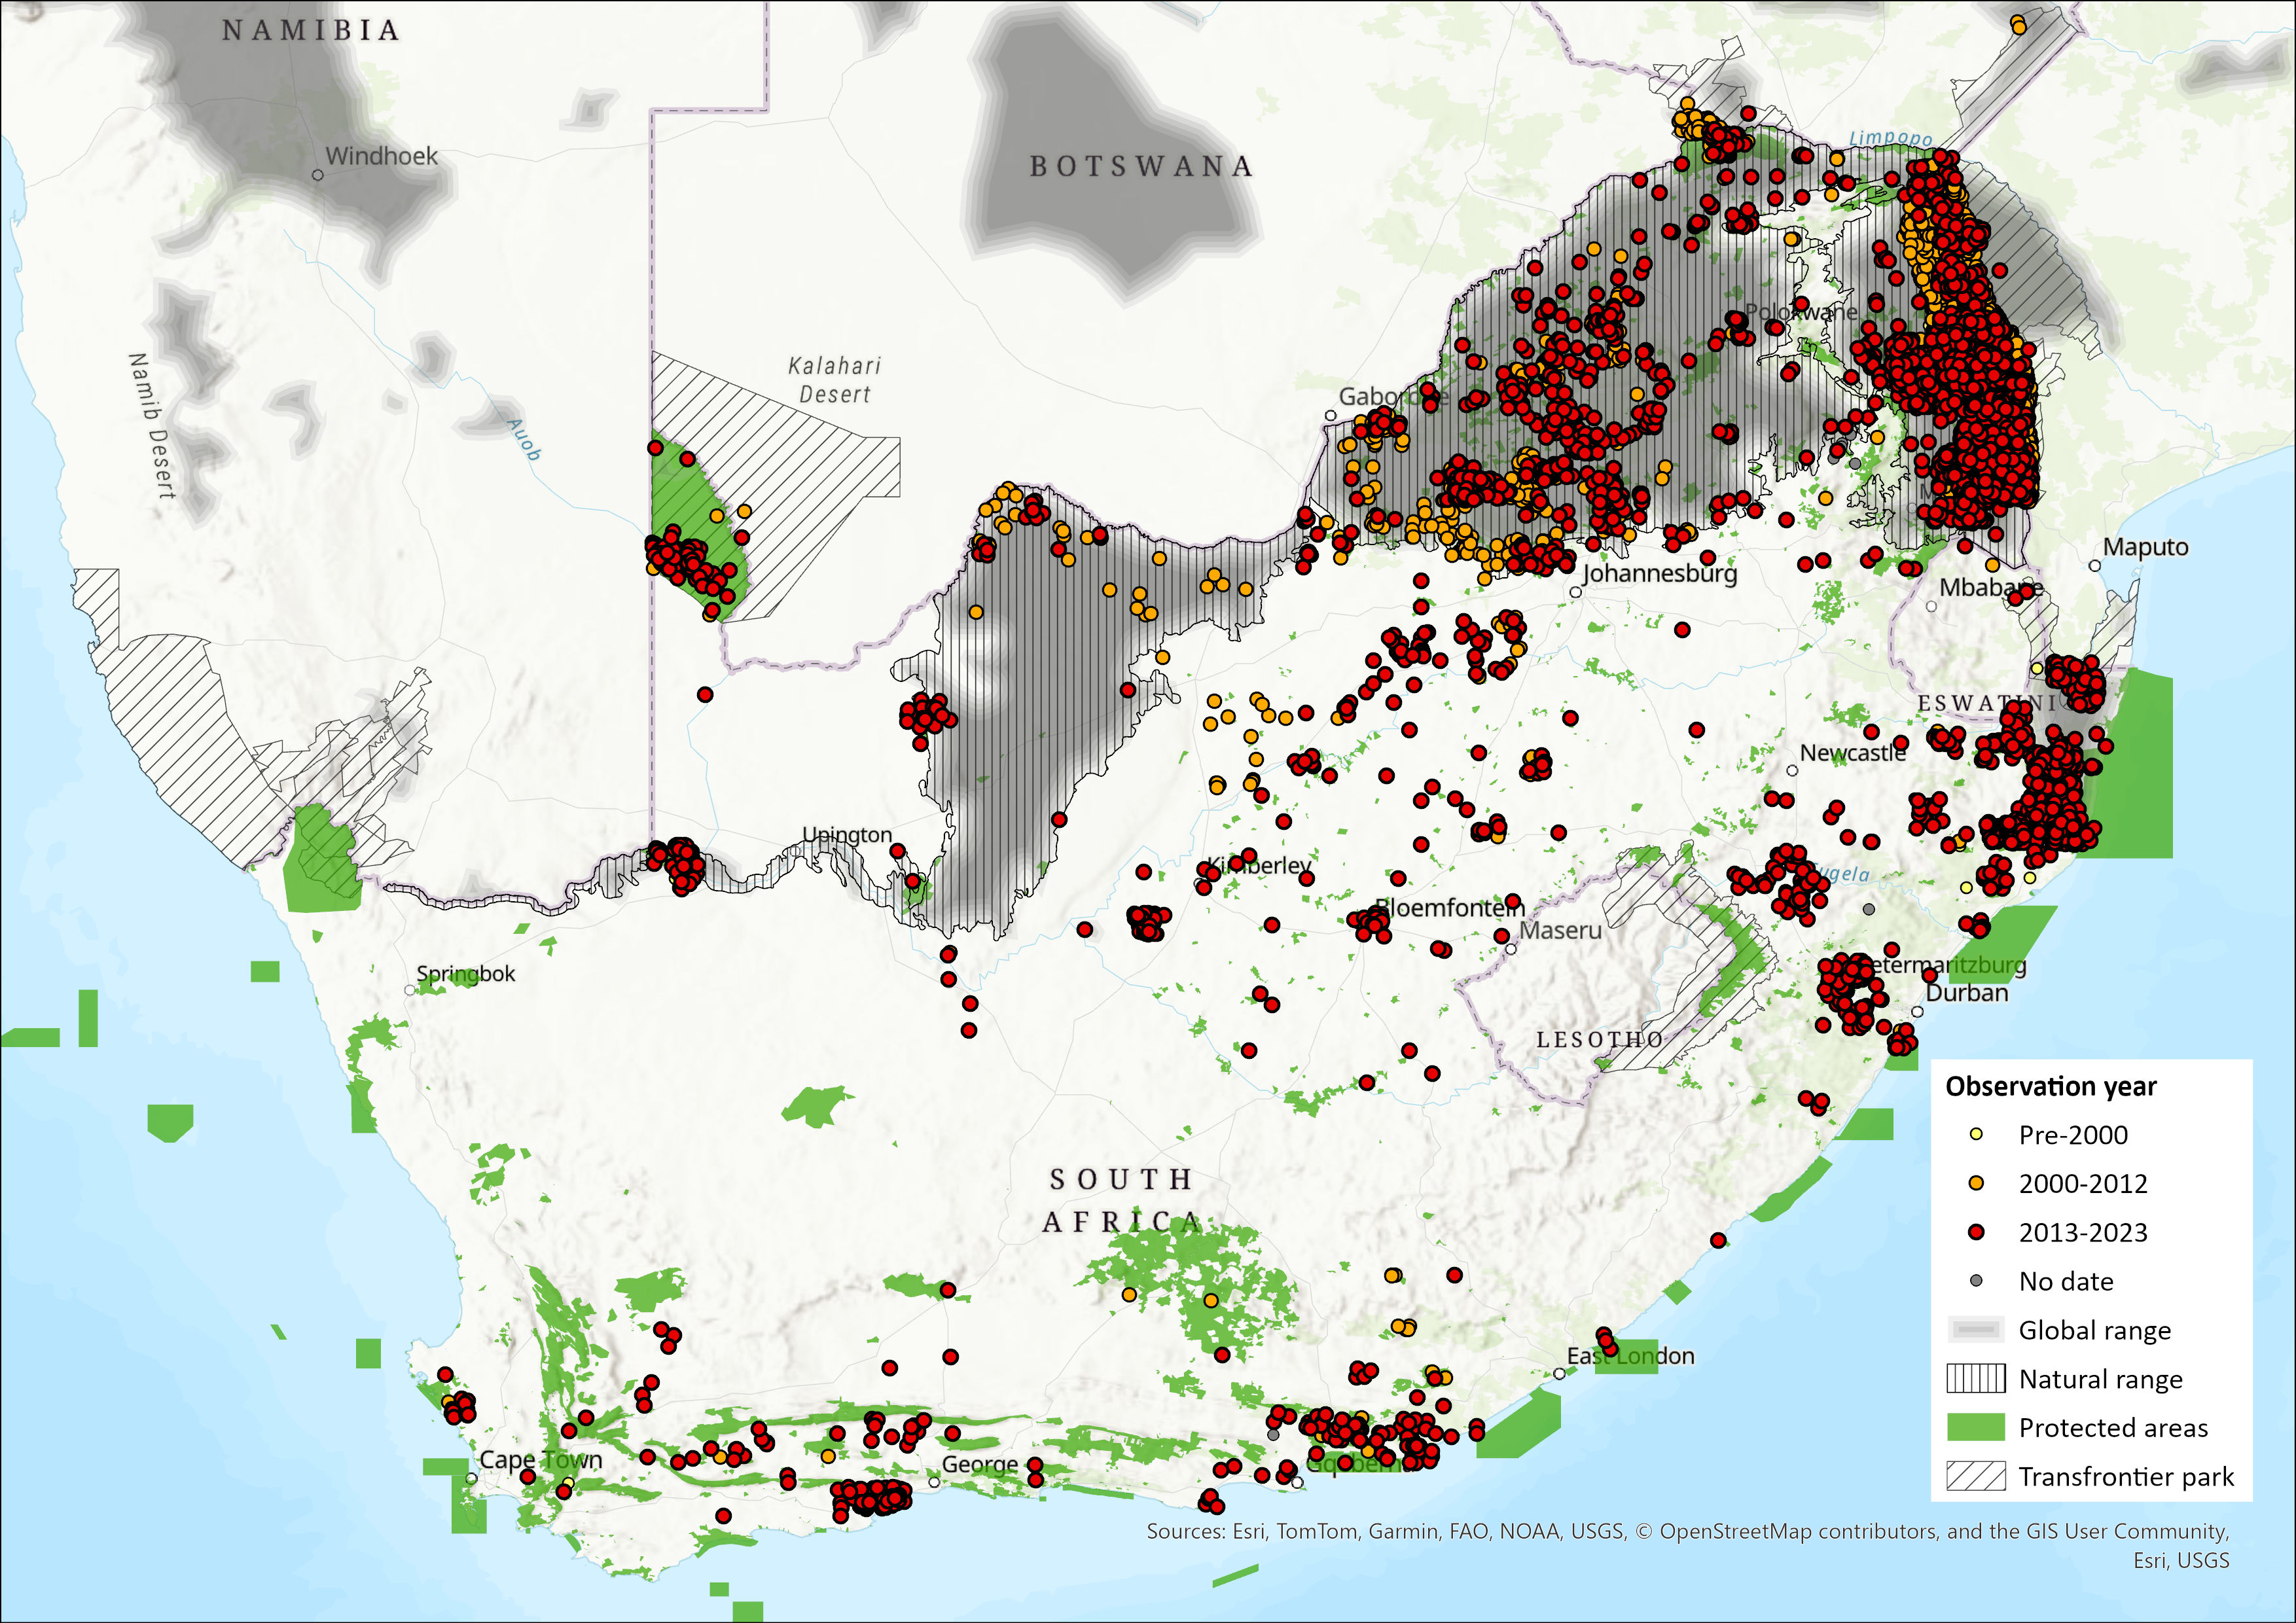Screen dimensions: 2296x1623
Task: Click the 2013-2023 red legend dot
Action: click(x=1975, y=1232)
